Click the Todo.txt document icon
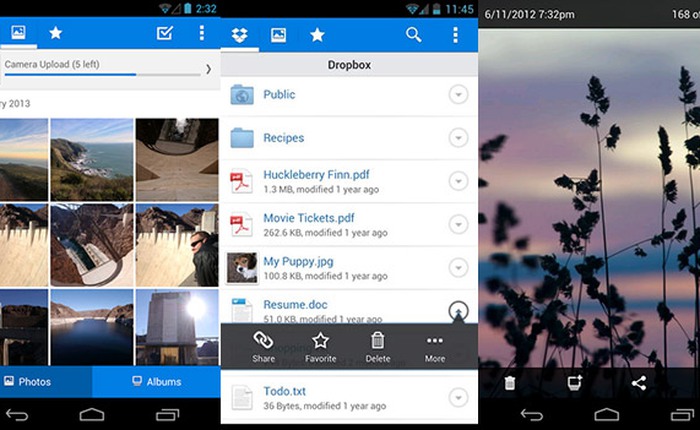This screenshot has height=430, width=700. click(x=242, y=397)
